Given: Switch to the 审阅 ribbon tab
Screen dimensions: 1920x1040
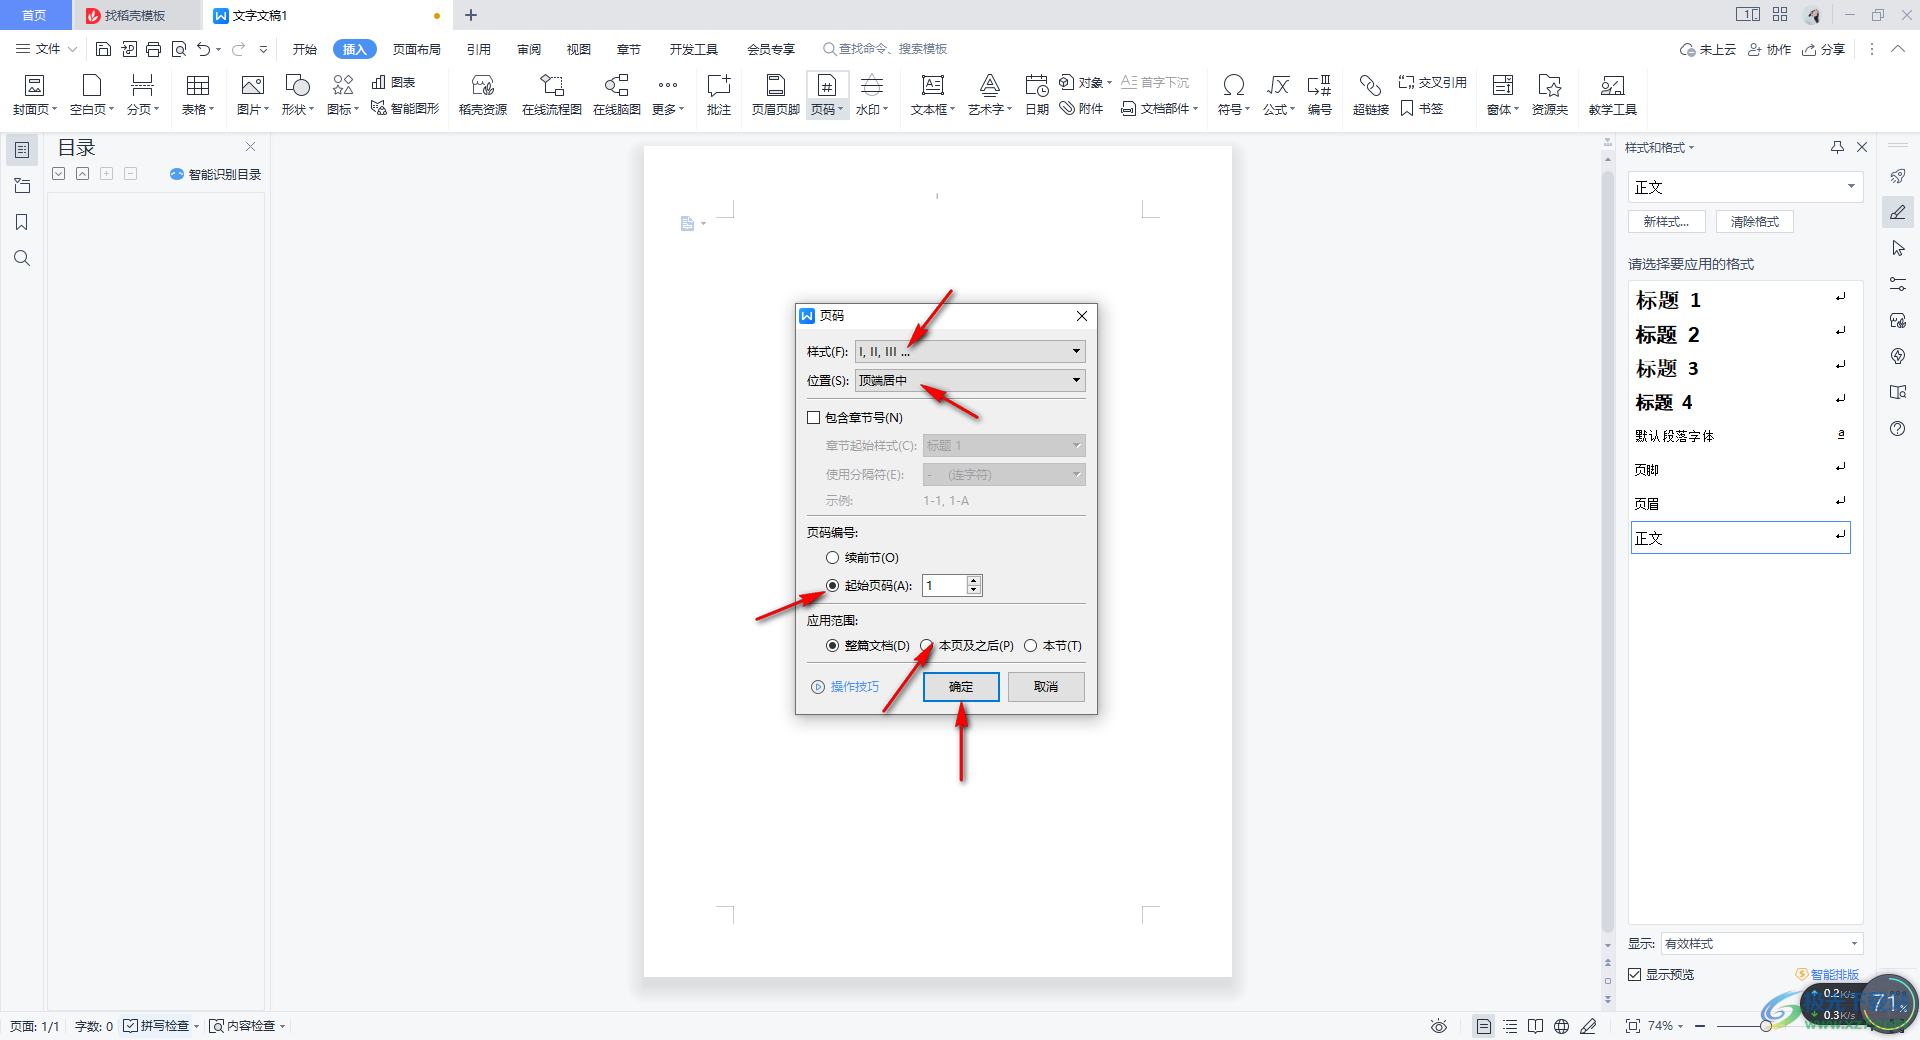Looking at the screenshot, I should pos(529,49).
